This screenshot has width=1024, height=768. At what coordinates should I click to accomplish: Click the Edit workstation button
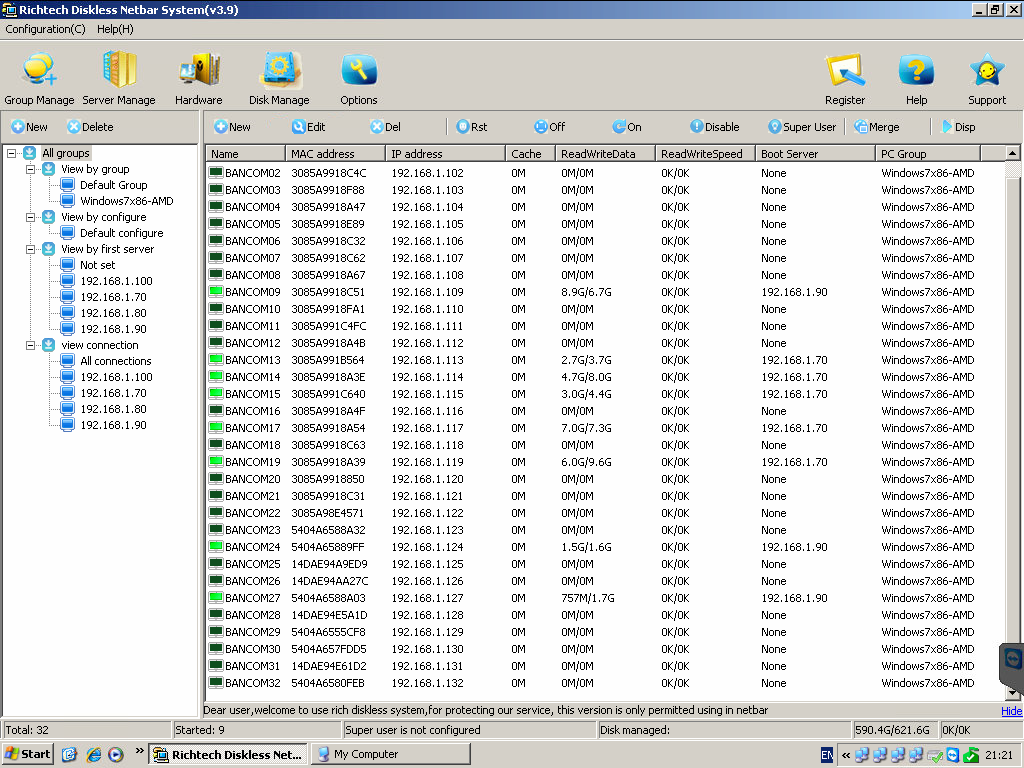[308, 127]
